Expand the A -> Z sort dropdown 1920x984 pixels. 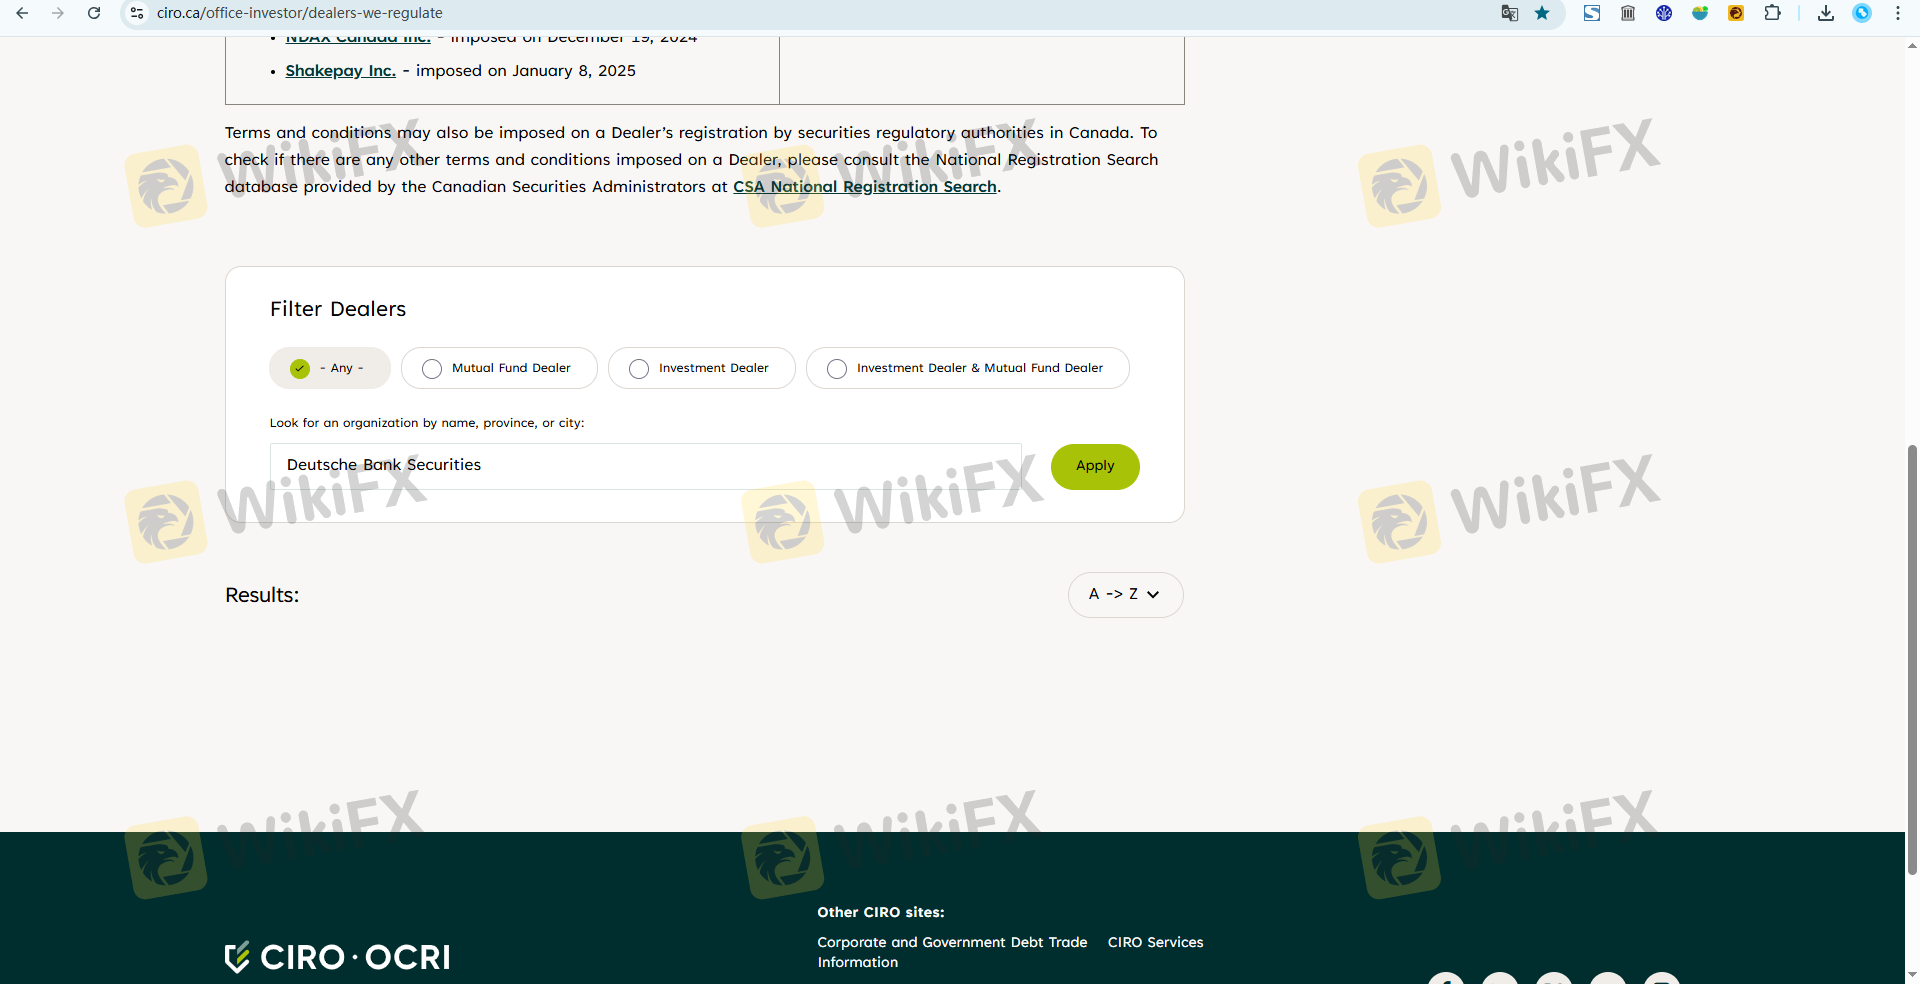[x=1125, y=594]
